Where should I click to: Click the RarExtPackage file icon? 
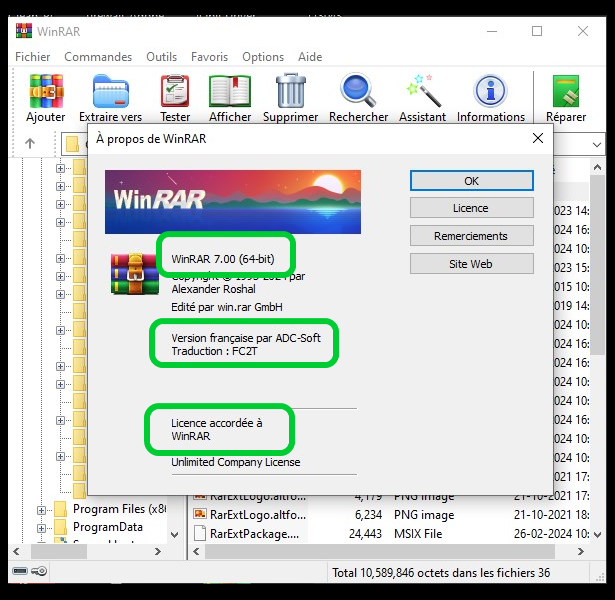coord(200,534)
